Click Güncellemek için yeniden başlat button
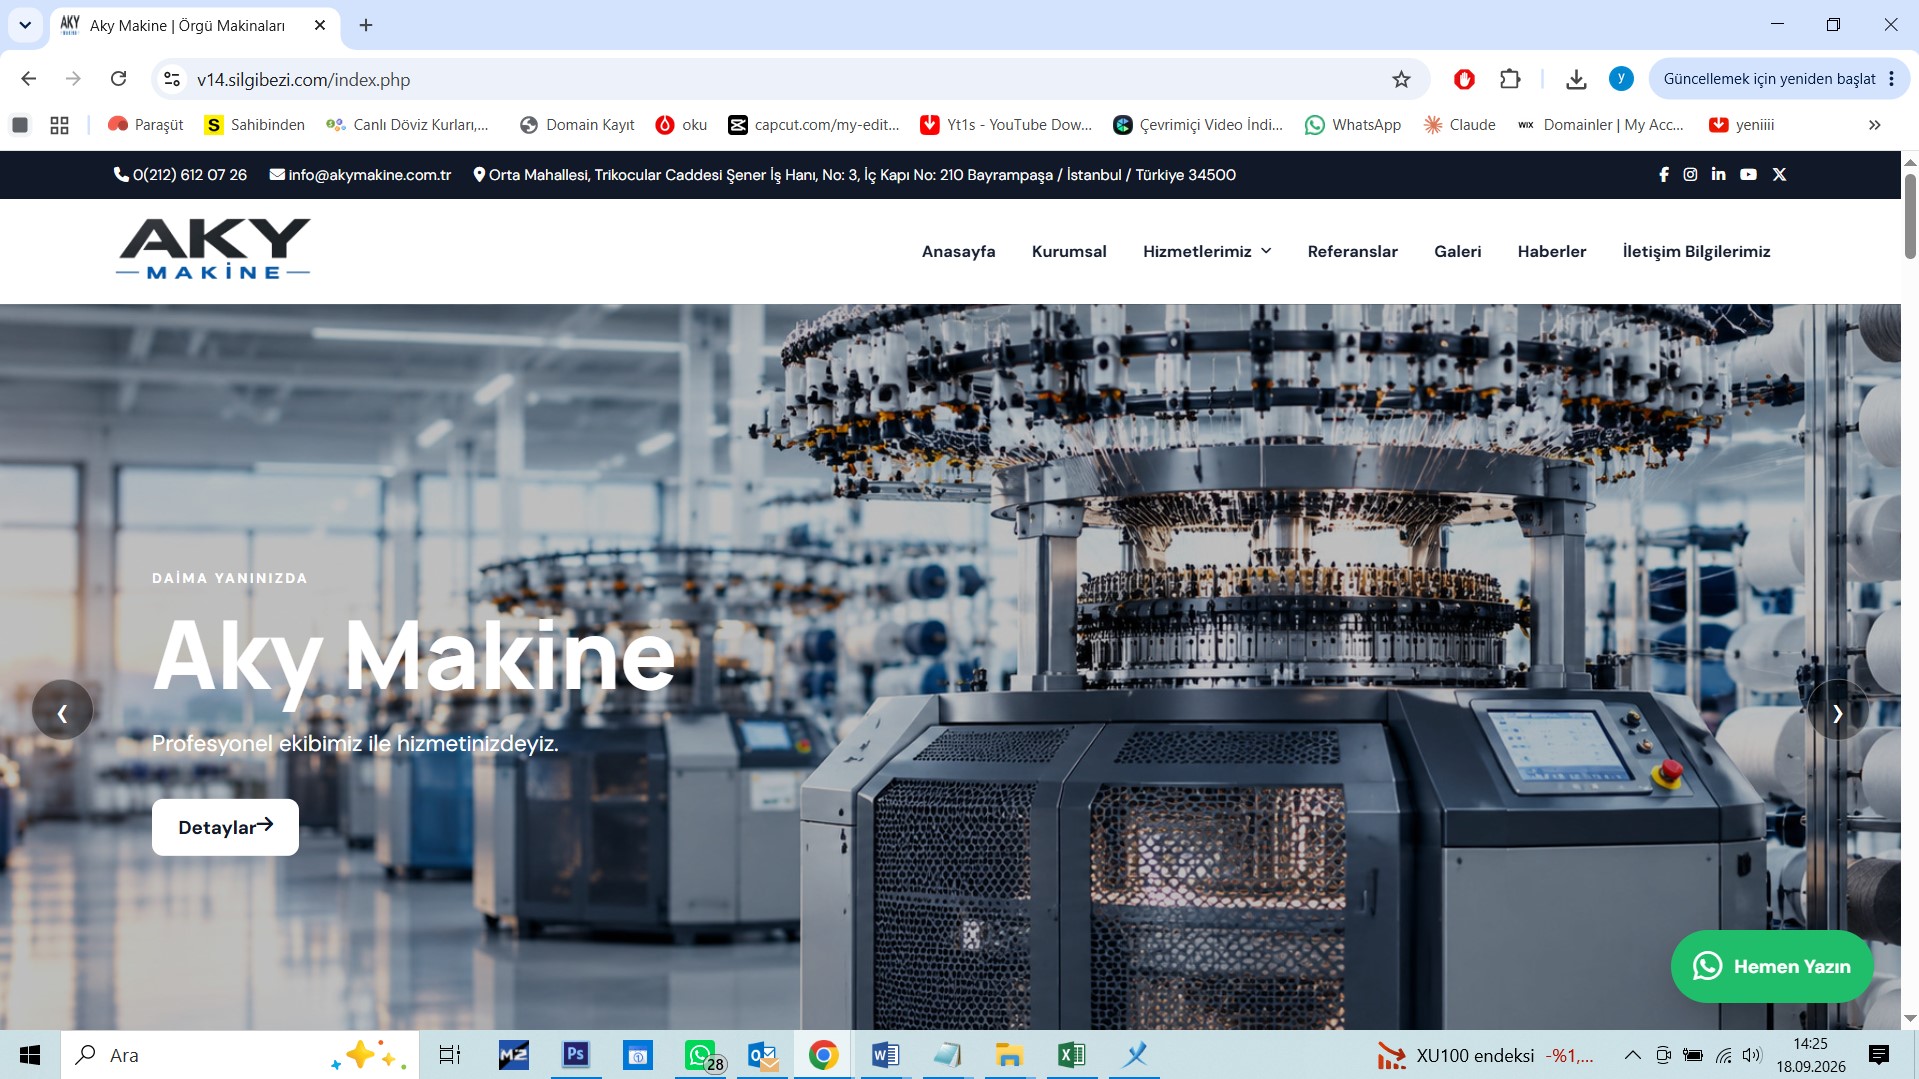The width and height of the screenshot is (1919, 1079). (1769, 79)
